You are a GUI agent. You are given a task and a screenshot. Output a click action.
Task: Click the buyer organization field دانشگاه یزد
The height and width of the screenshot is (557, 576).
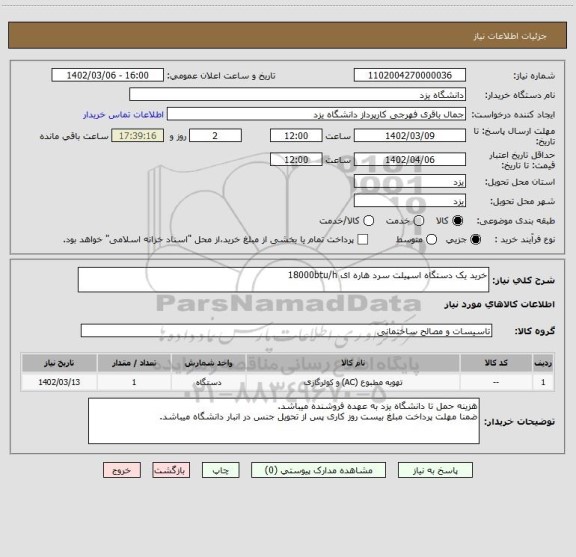point(298,95)
